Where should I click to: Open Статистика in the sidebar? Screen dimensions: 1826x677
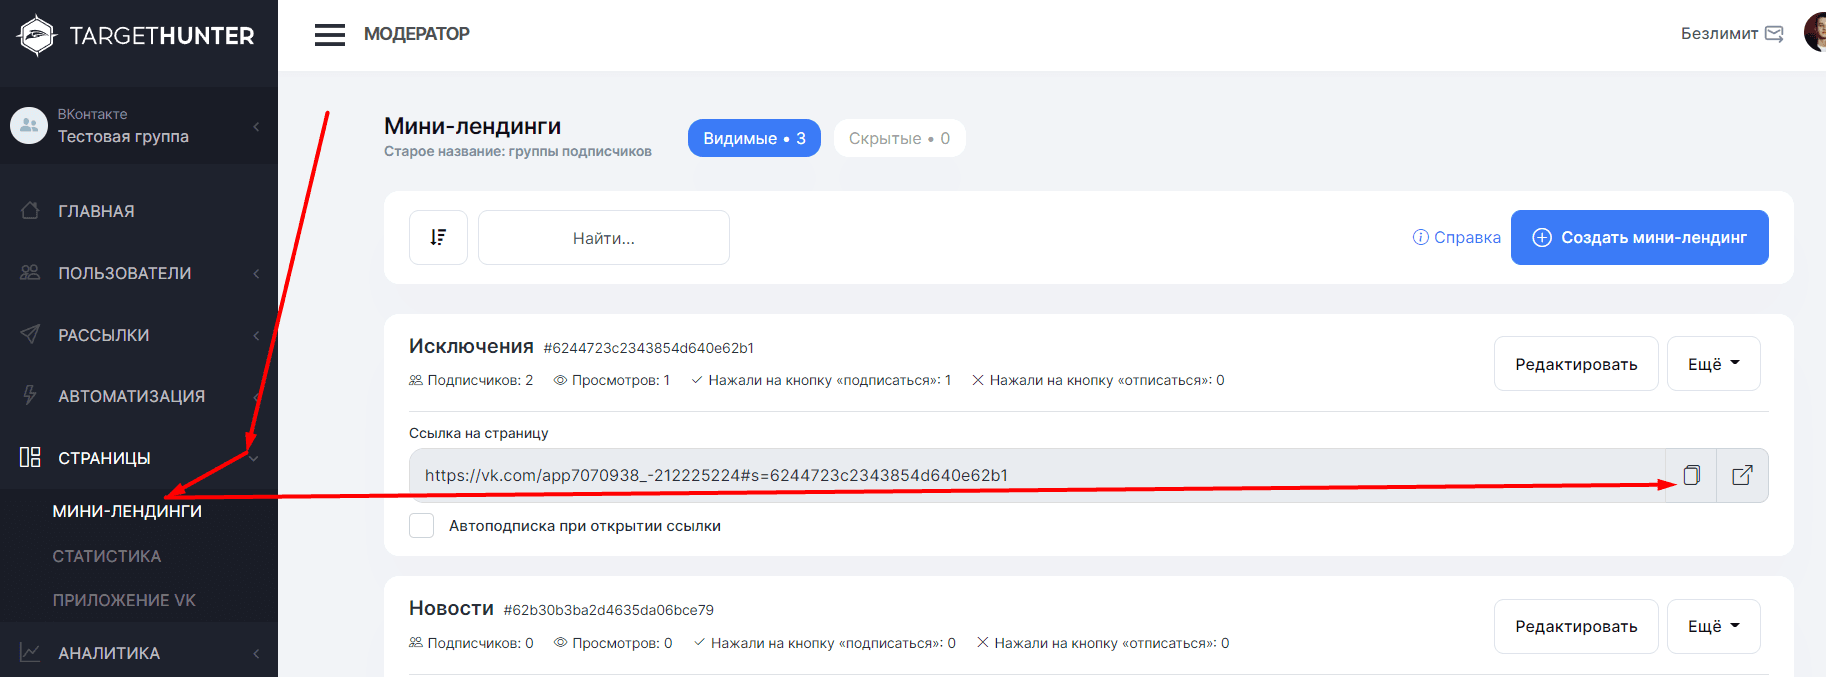point(107,556)
